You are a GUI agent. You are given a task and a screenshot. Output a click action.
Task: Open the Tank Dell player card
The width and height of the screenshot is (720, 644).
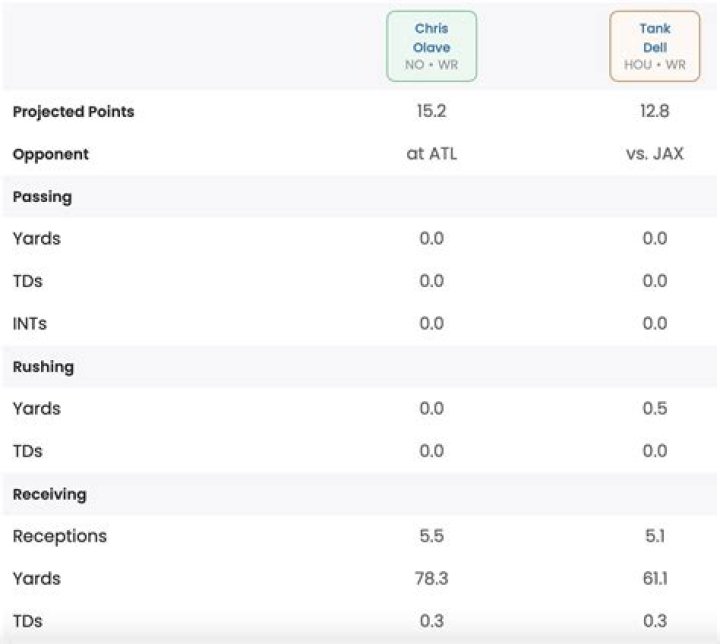(x=654, y=46)
